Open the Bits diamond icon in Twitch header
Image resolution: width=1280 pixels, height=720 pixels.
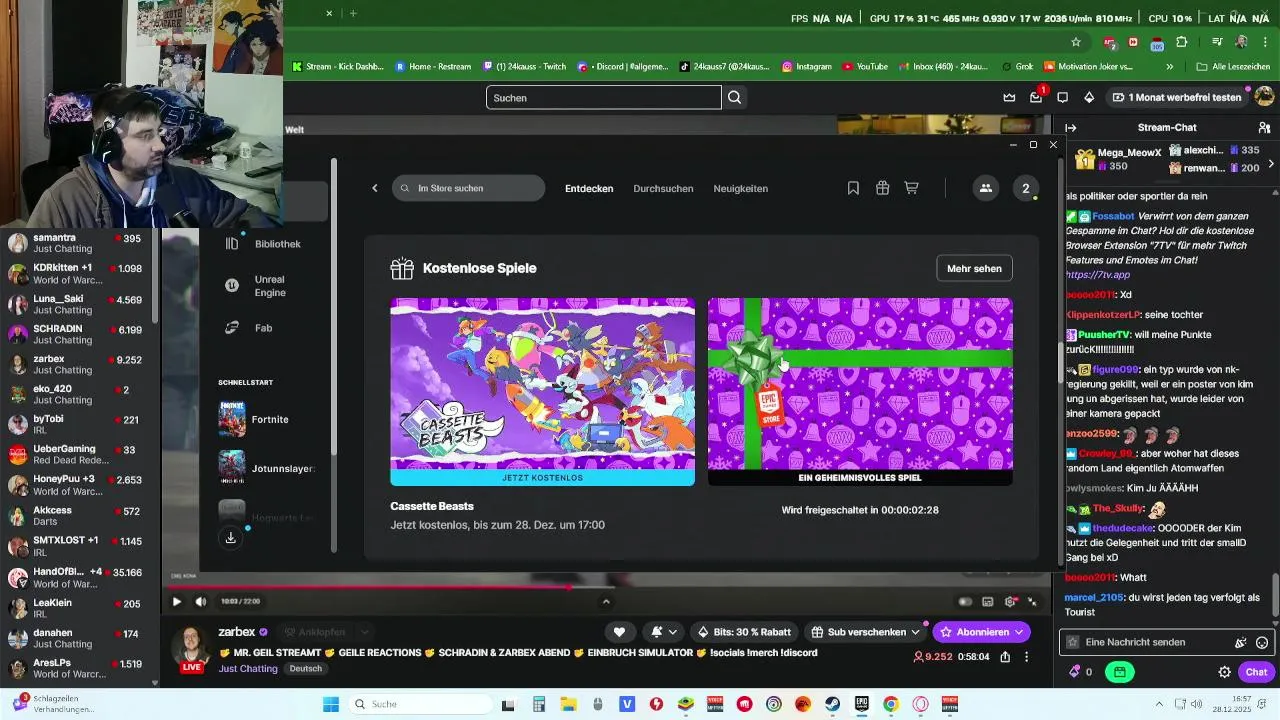point(1089,97)
